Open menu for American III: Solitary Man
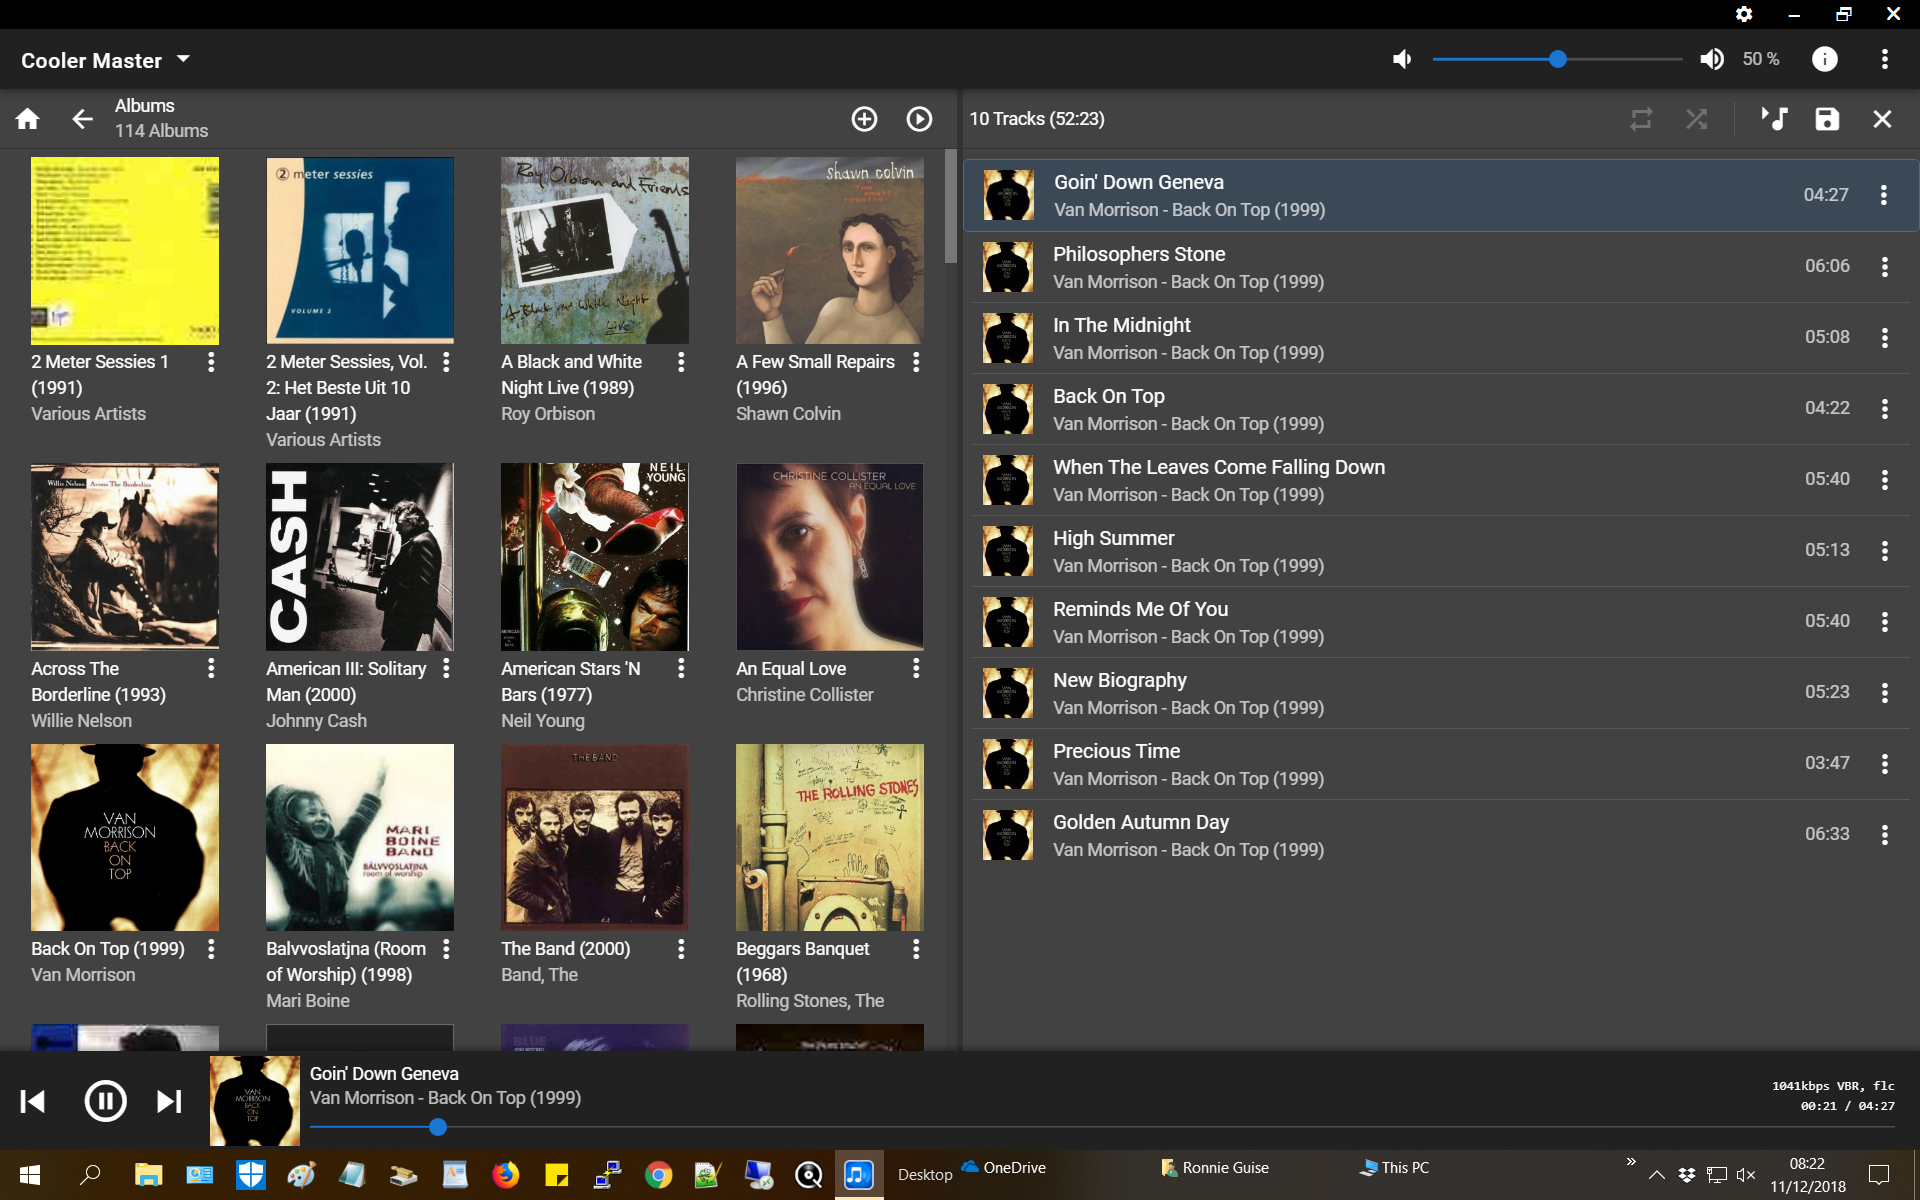Viewport: 1920px width, 1200px height. coord(446,668)
